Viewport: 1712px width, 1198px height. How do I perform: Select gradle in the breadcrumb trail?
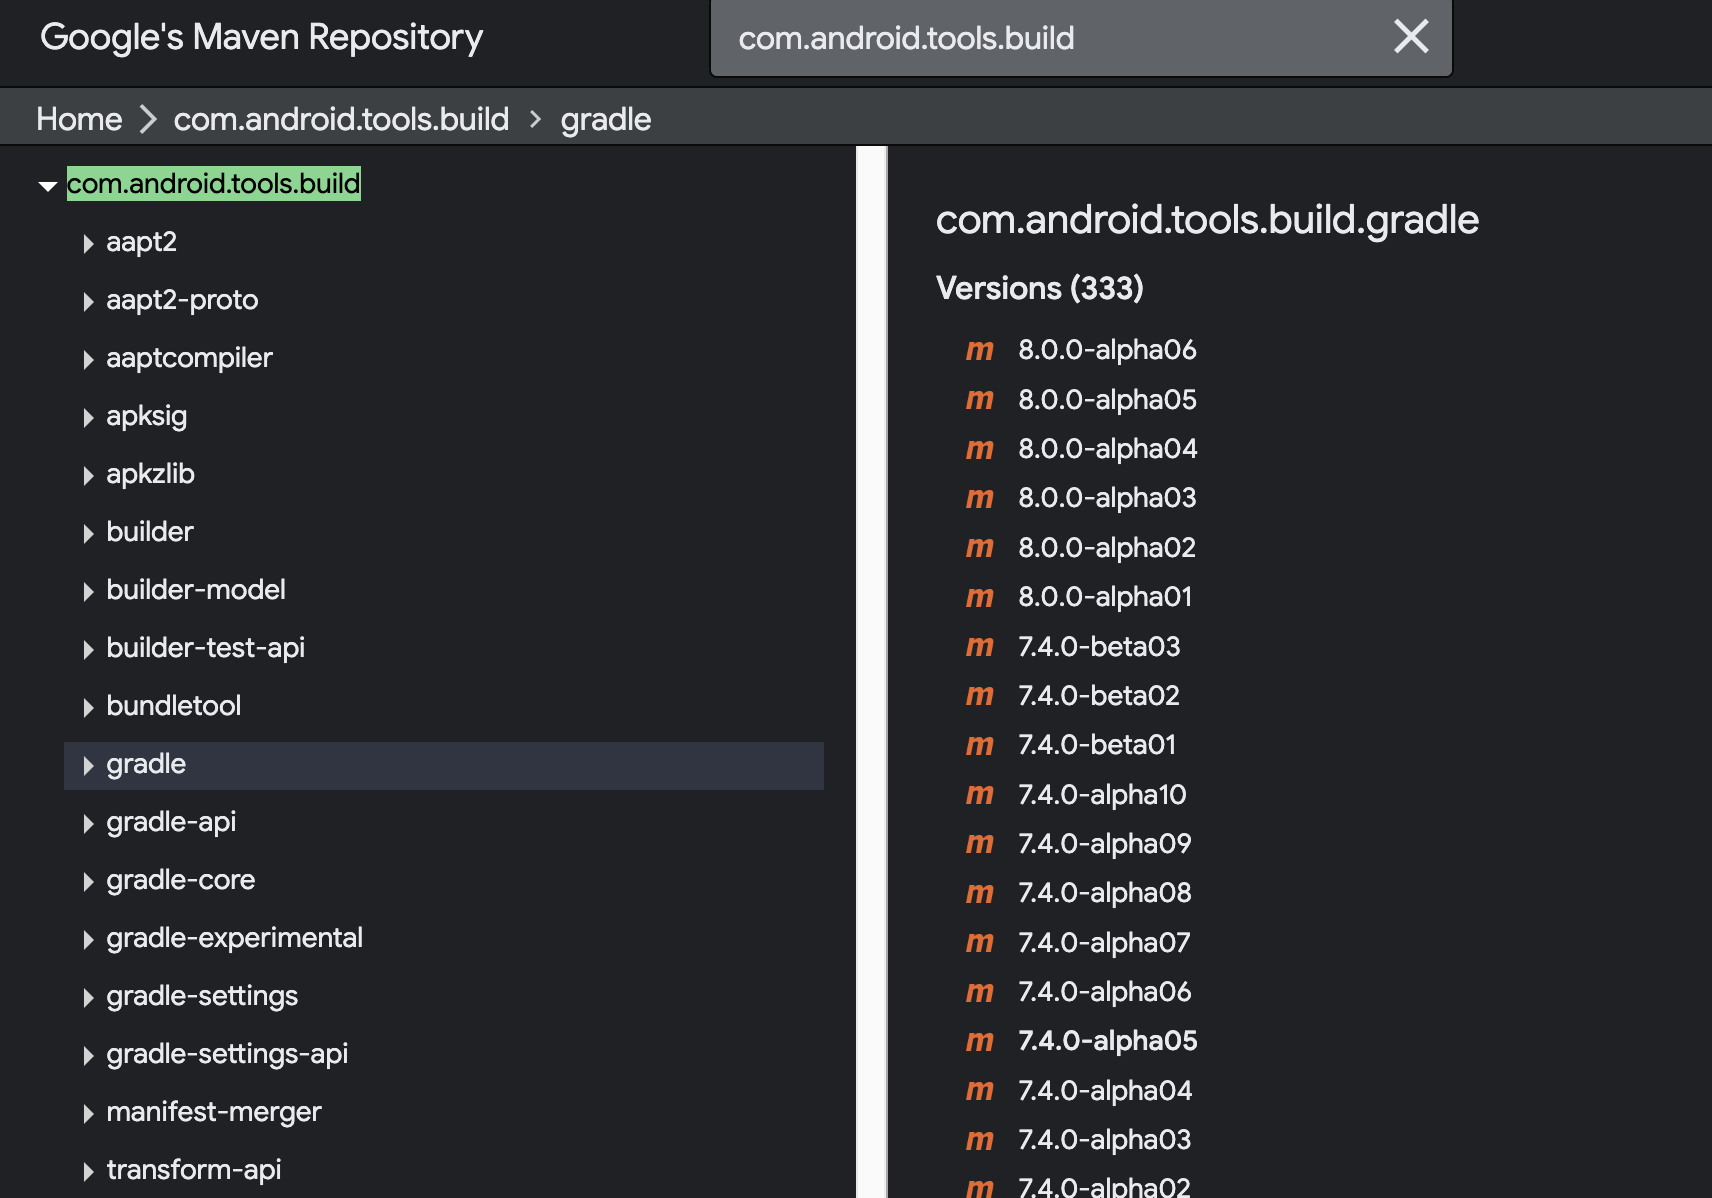tap(605, 118)
